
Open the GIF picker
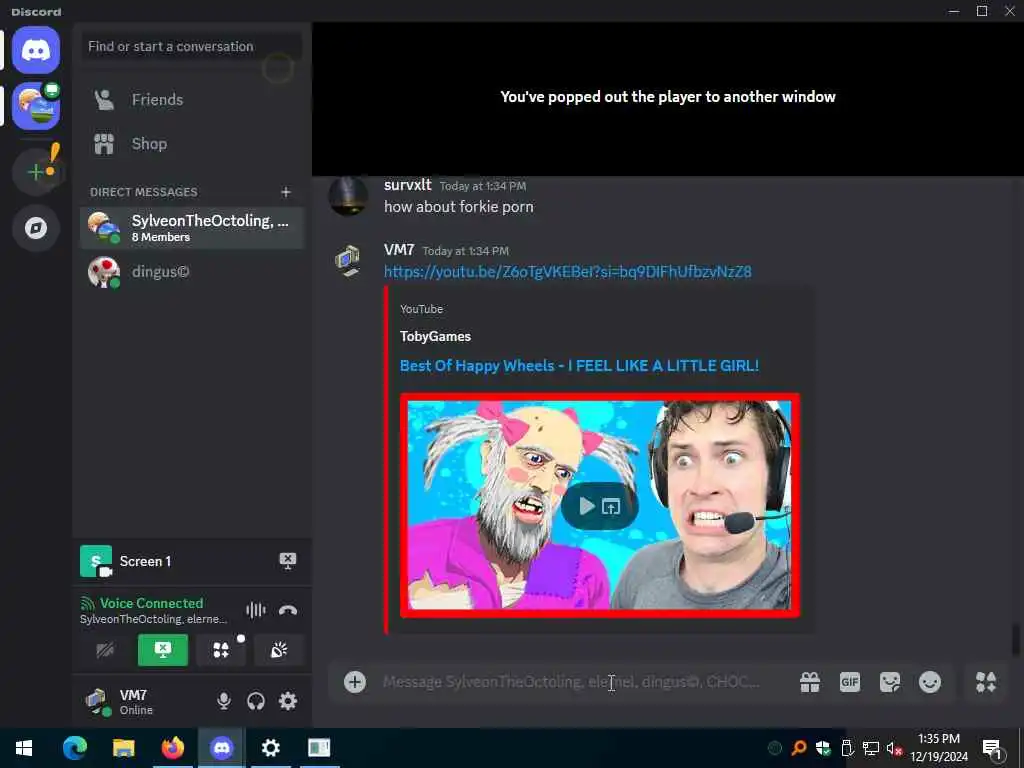coord(850,682)
